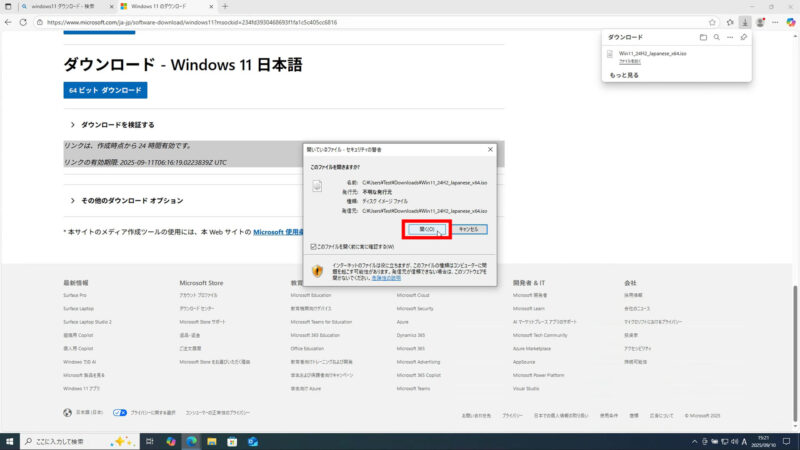This screenshot has width=800, height=450.
Task: Add page to favorites star icon
Action: (714, 22)
